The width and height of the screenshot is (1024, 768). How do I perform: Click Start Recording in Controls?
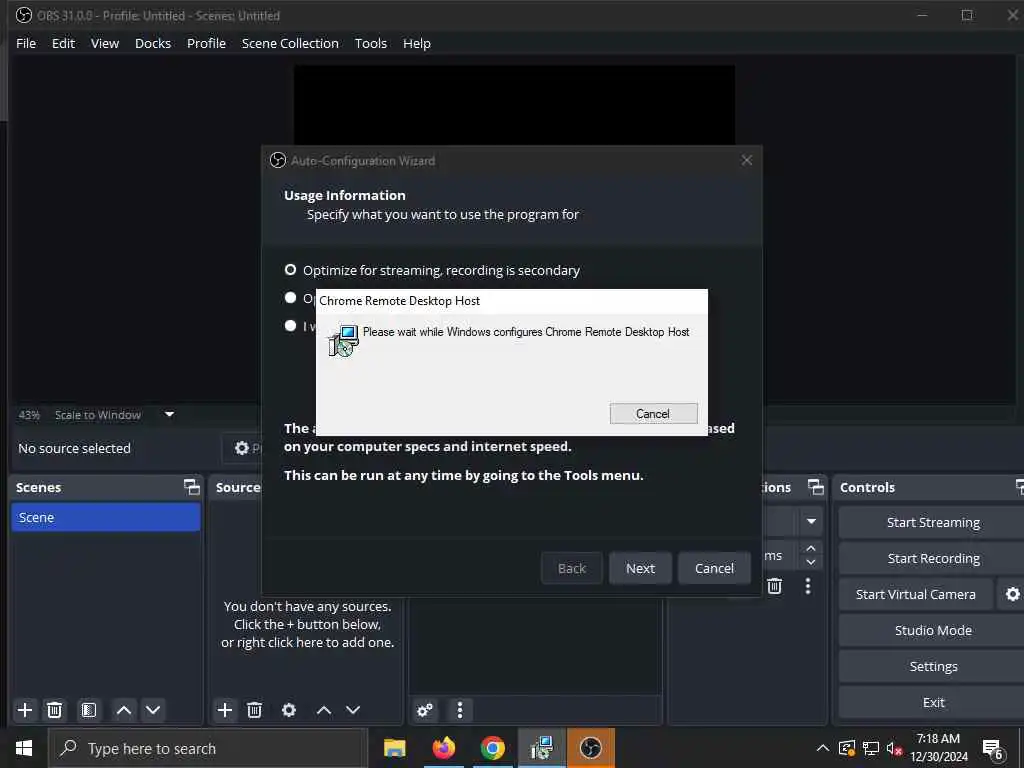(933, 558)
